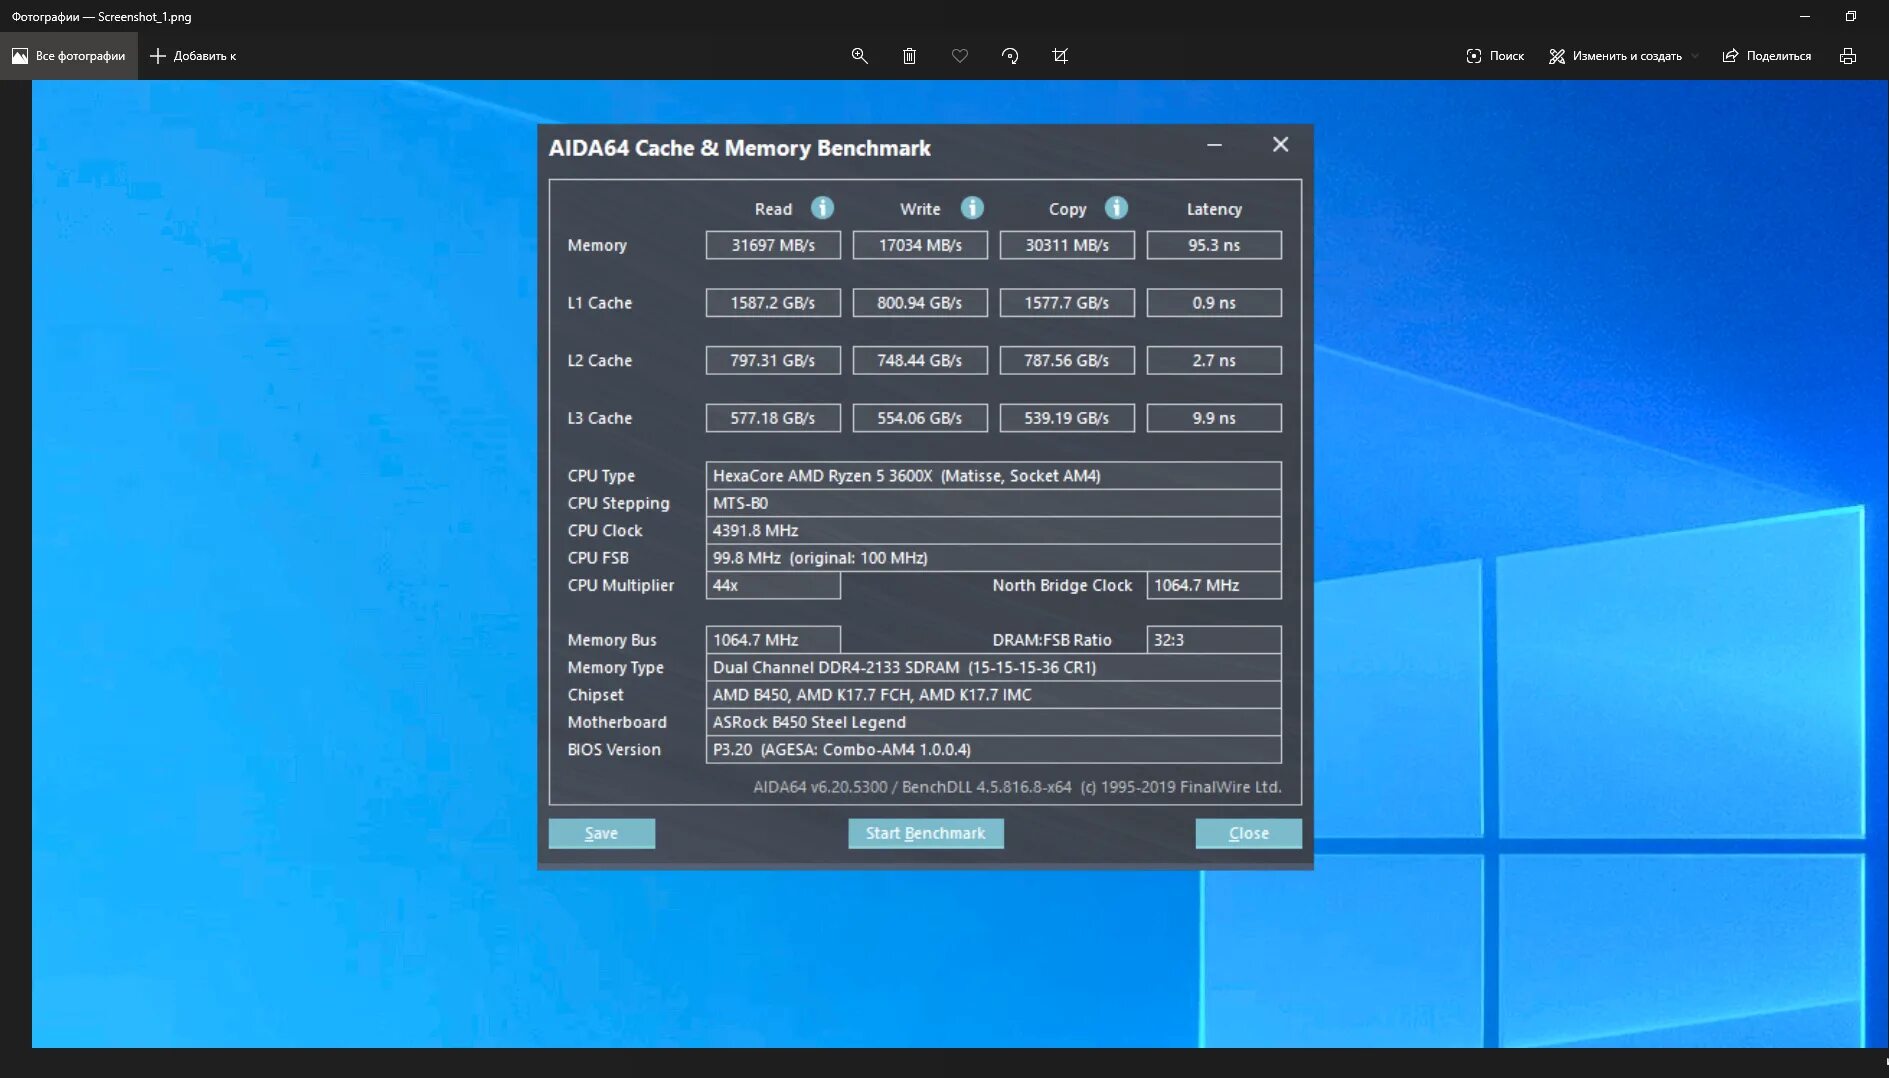Select L2 Cache Copy value 787.56 GB/s
The width and height of the screenshot is (1889, 1078).
tap(1067, 360)
